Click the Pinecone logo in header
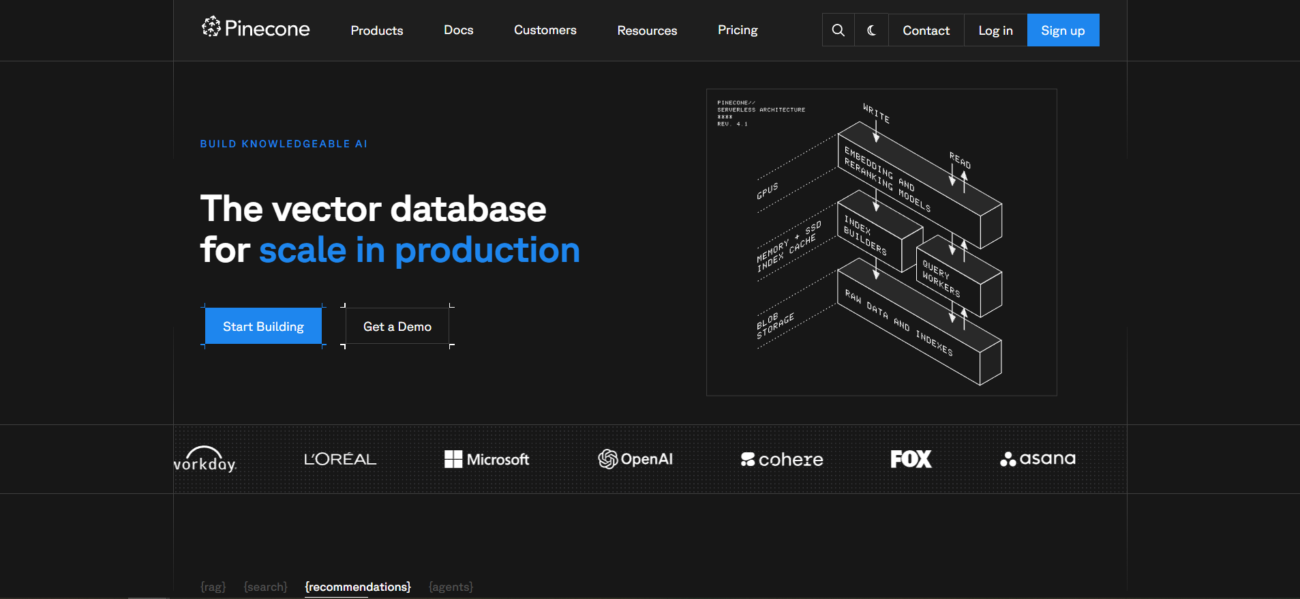Screen dimensions: 1300x599 coord(255,29)
